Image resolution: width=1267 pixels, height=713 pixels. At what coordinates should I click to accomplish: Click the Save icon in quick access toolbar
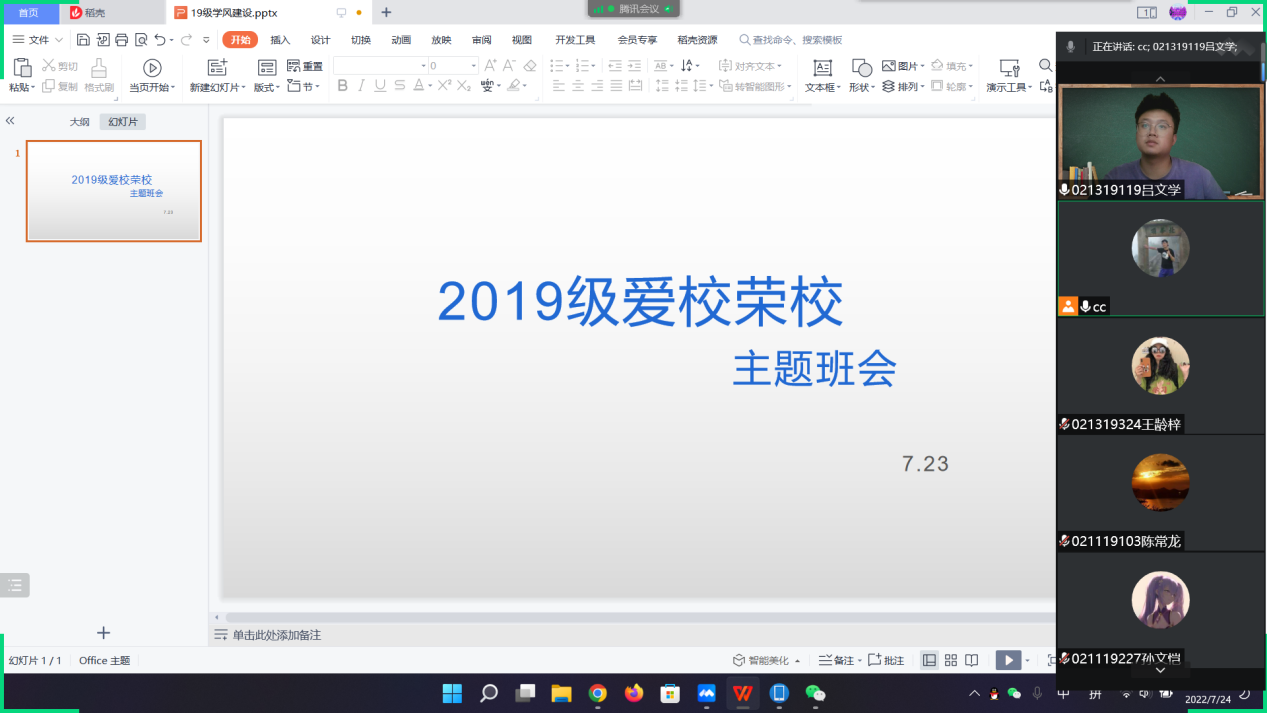(83, 40)
